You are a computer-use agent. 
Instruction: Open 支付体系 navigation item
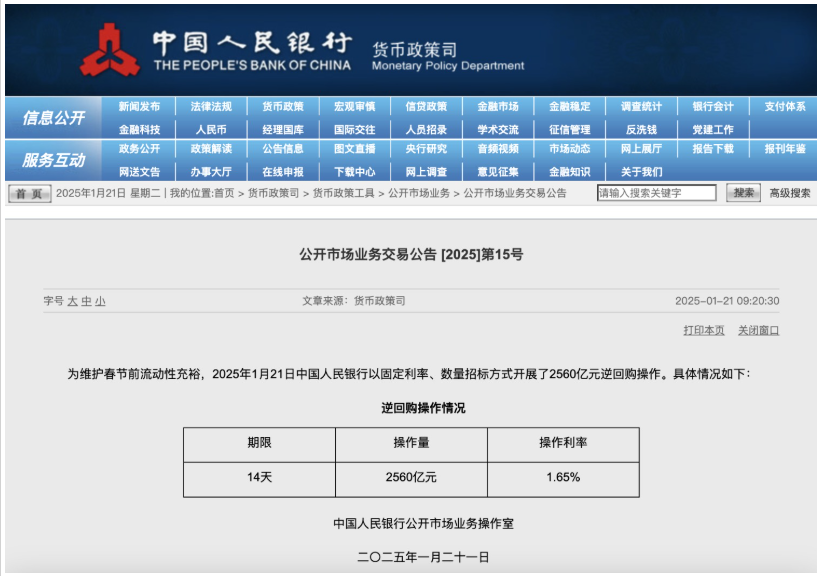point(785,107)
